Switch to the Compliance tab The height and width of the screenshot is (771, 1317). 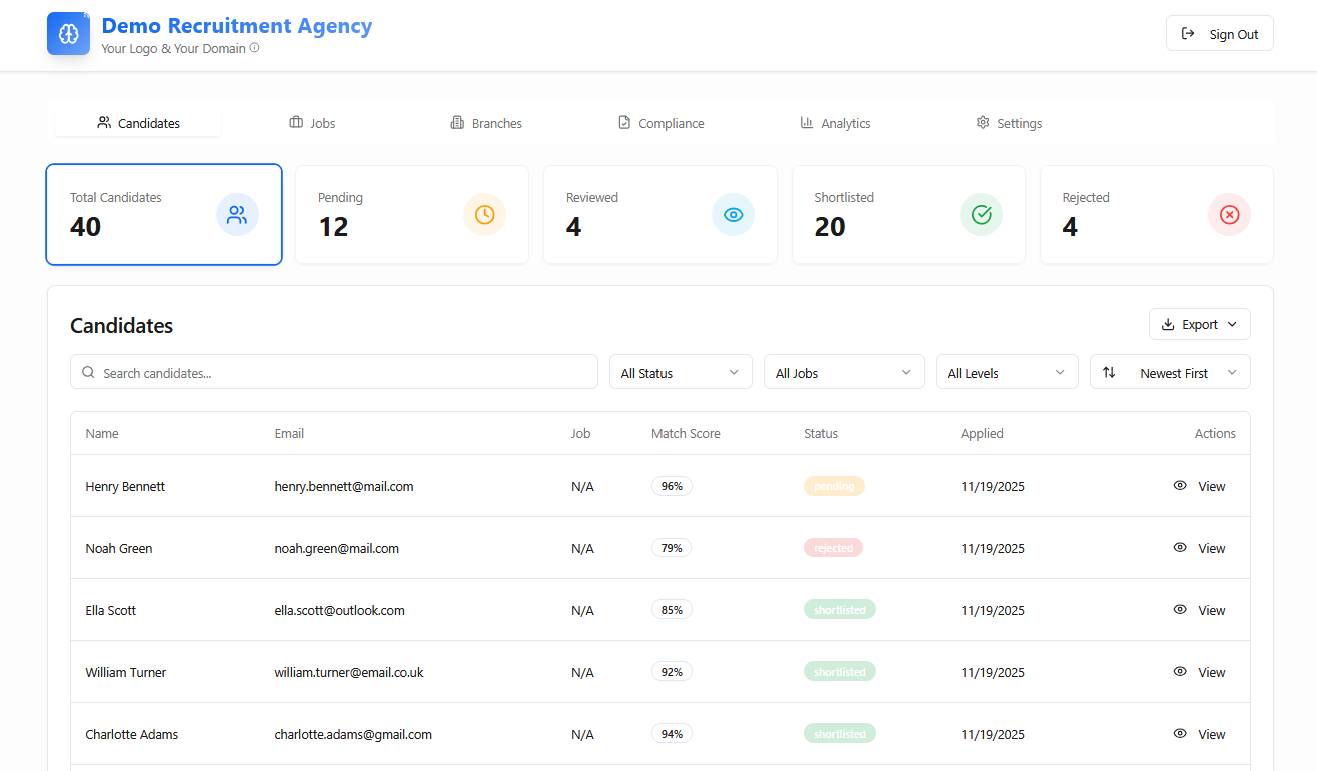point(661,123)
